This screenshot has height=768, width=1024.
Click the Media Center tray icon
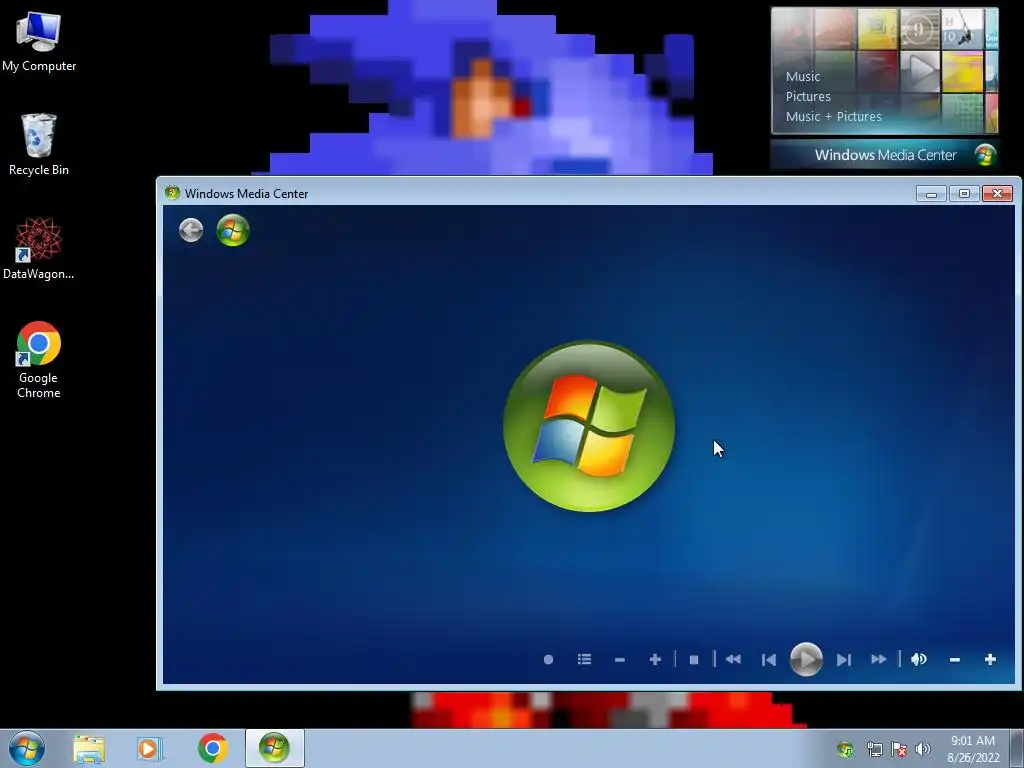[x=845, y=749]
